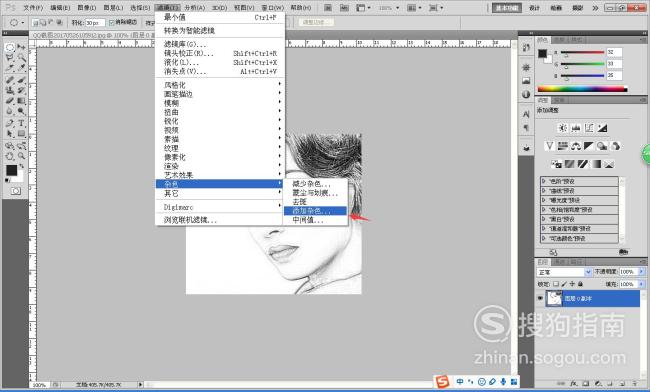Select the Path Selection tool
650x392 pixels.
(10, 133)
